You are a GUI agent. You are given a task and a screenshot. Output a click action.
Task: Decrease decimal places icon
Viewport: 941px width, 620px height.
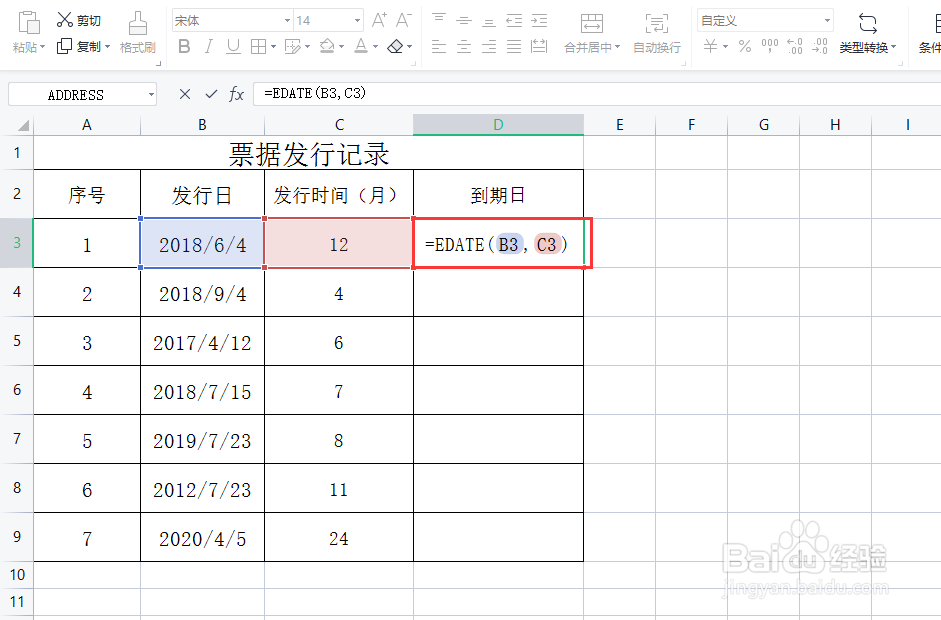tap(820, 46)
